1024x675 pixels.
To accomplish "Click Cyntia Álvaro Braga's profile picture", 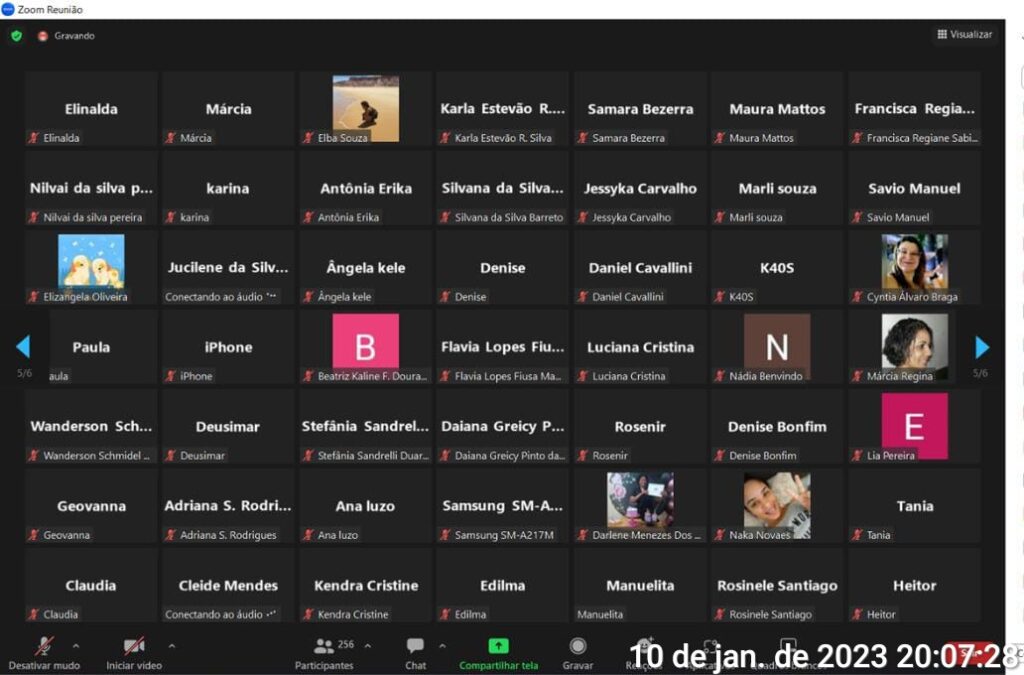I will pos(914,262).
